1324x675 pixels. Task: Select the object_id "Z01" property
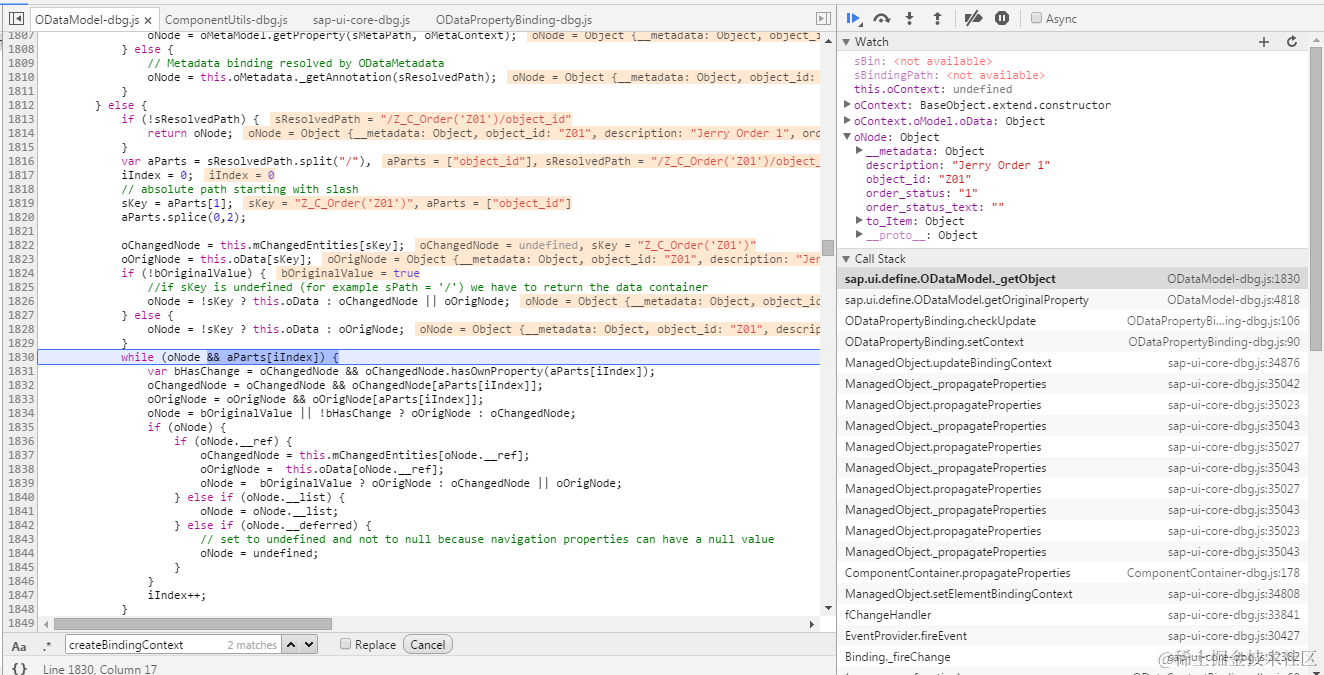coord(918,179)
